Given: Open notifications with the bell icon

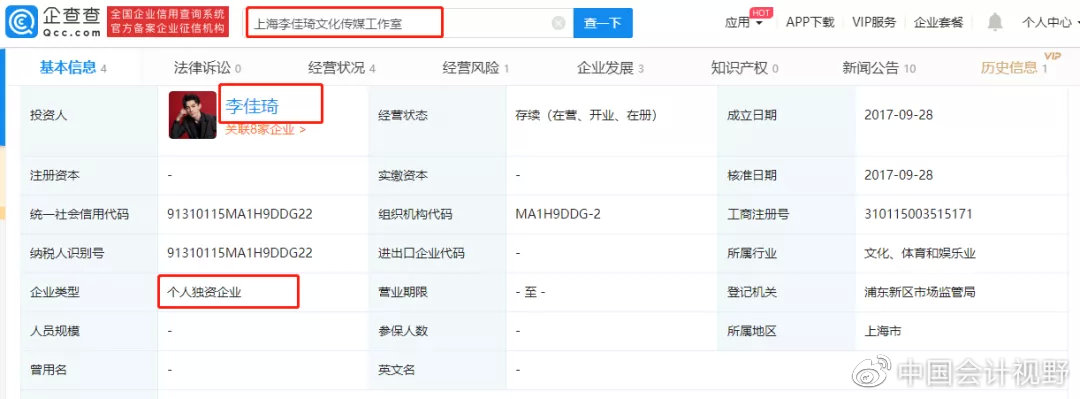Looking at the screenshot, I should tap(995, 22).
